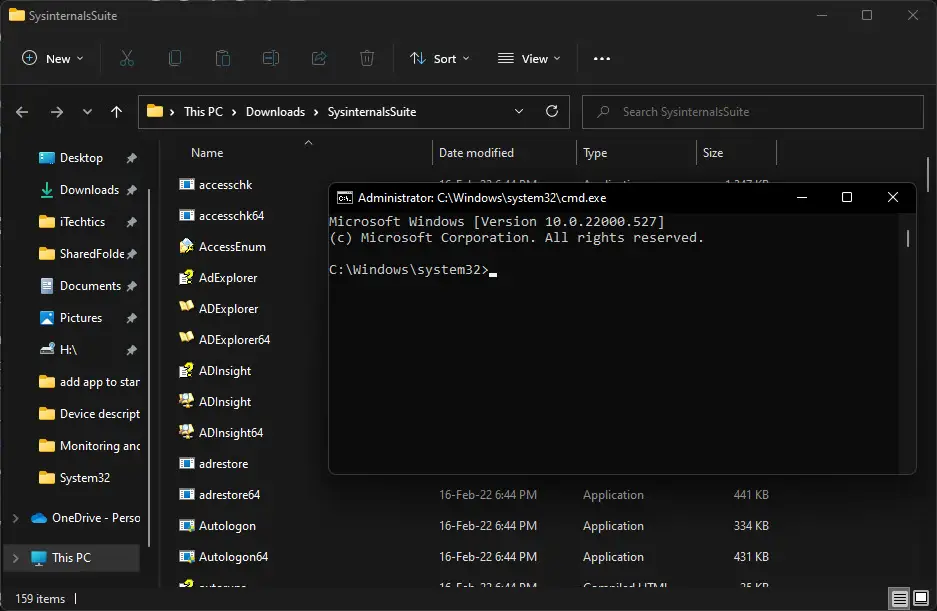
Task: Click the Search SysinternalsSuite field
Action: tap(753, 112)
